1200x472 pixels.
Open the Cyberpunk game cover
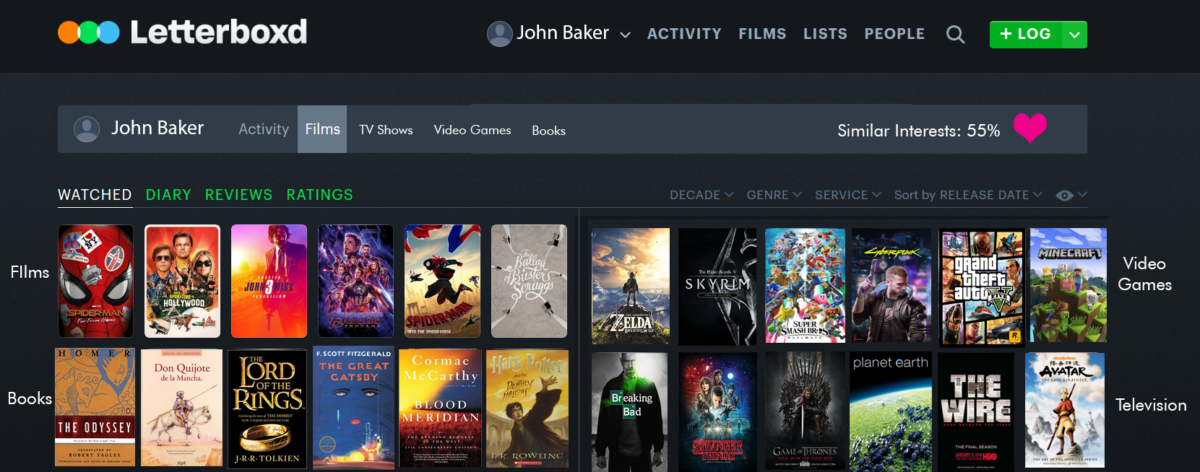pos(891,287)
